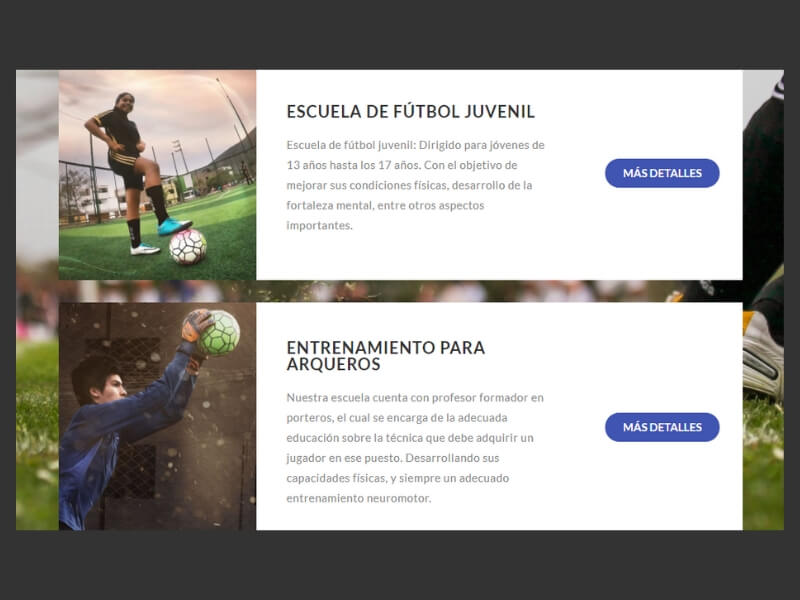Viewport: 800px width, 600px height.
Task: Click the dark margin below the cards
Action: 400,565
